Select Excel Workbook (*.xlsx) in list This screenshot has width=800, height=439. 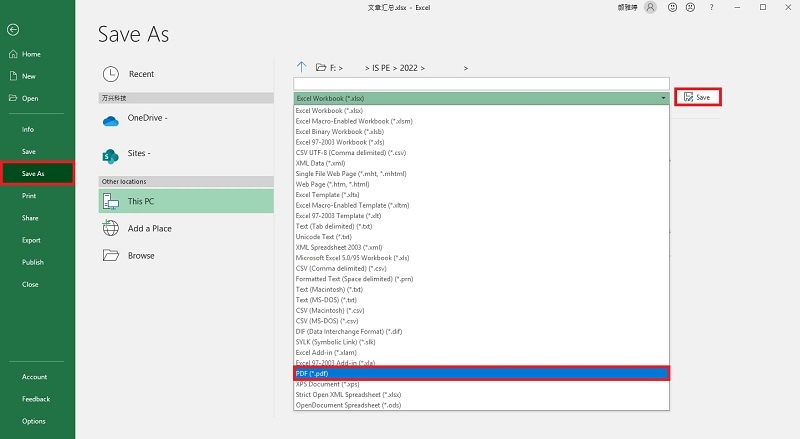pyautogui.click(x=481, y=111)
